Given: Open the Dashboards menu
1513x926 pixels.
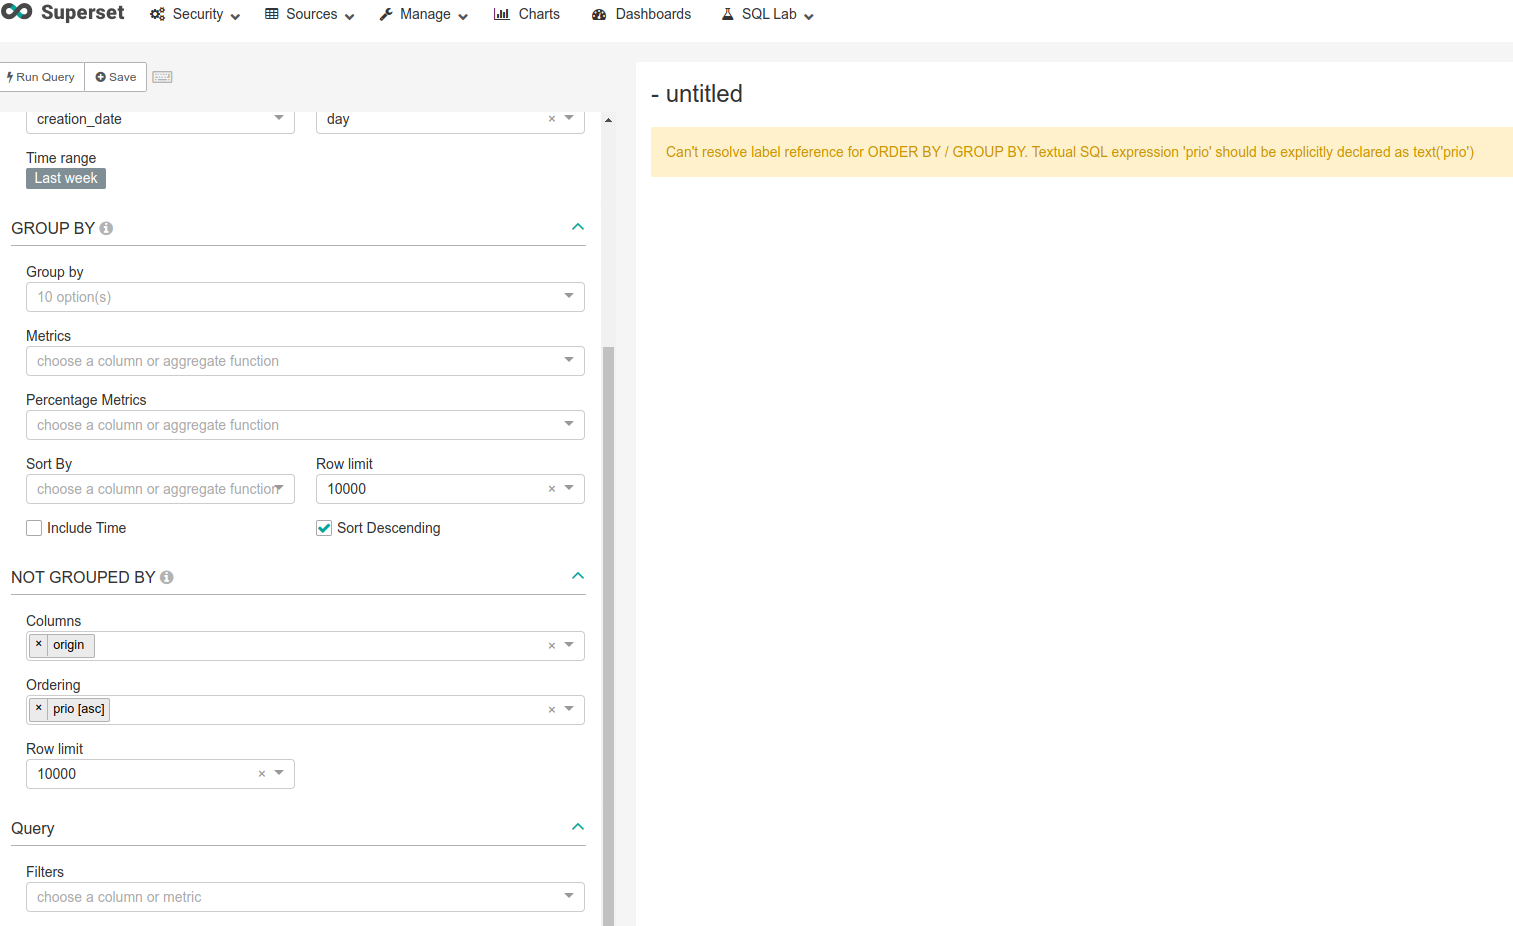Looking at the screenshot, I should point(641,14).
